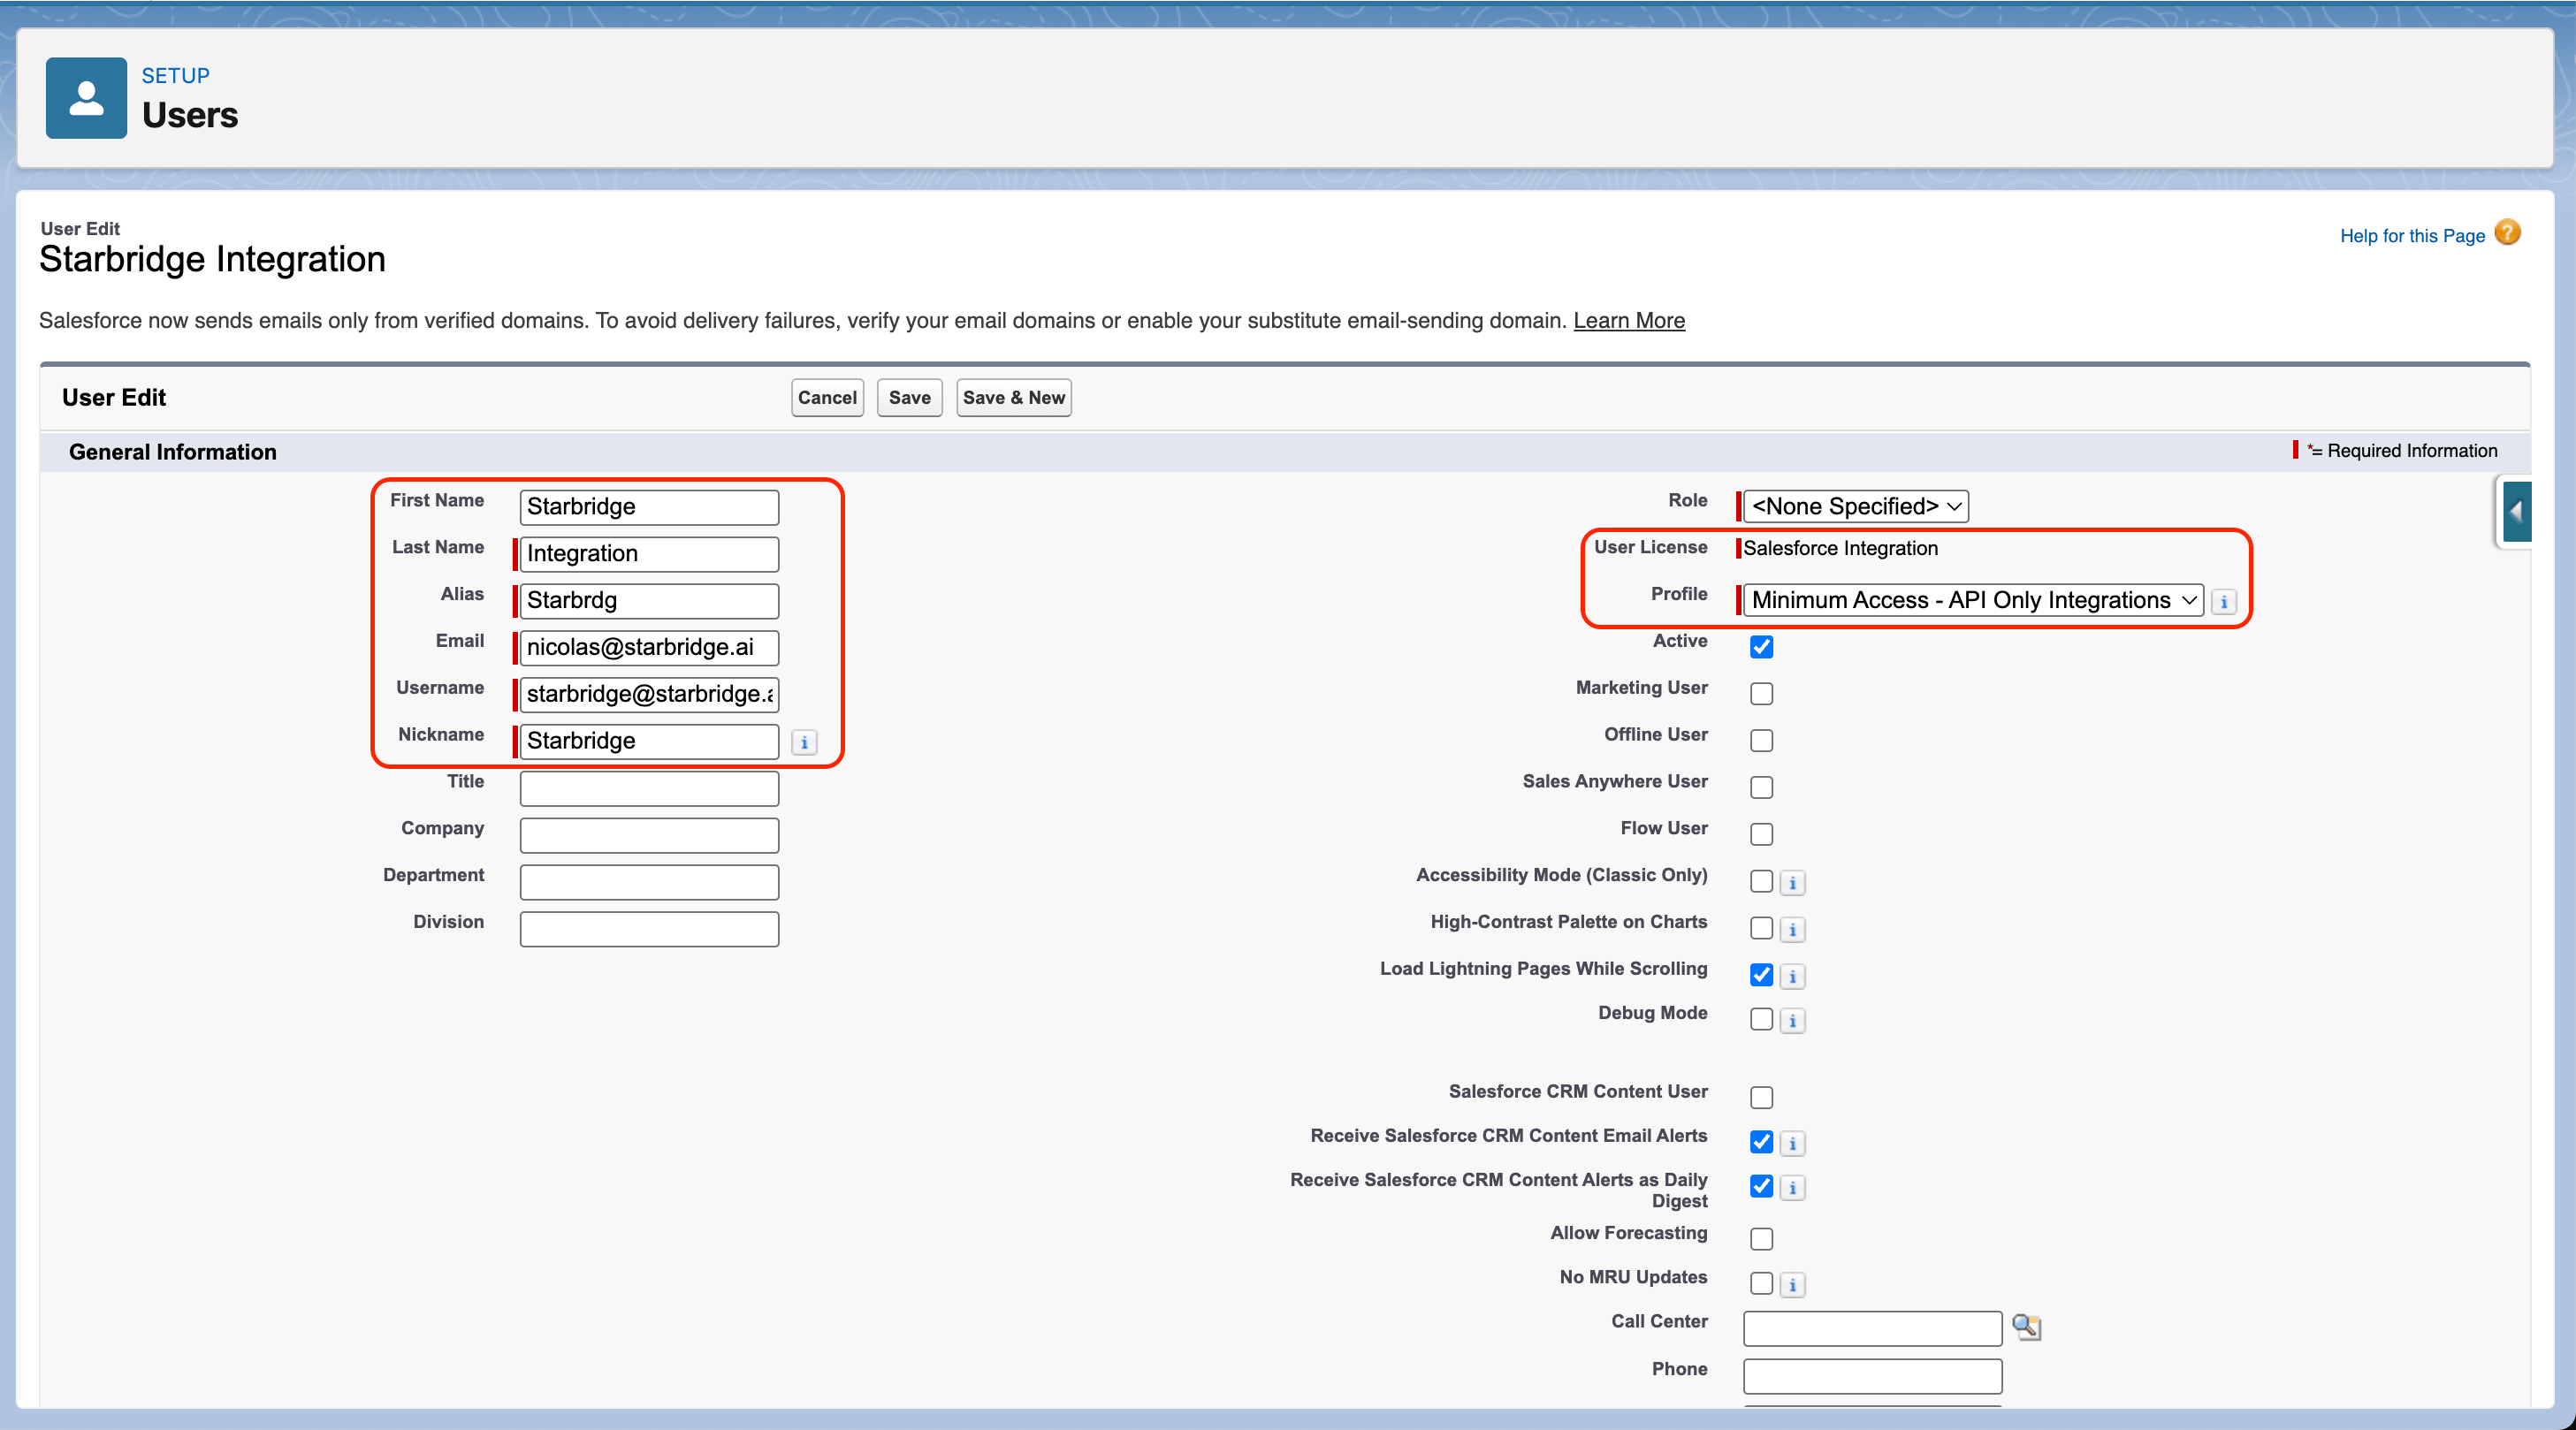Click the SETUP breadcrumb link

[175, 76]
